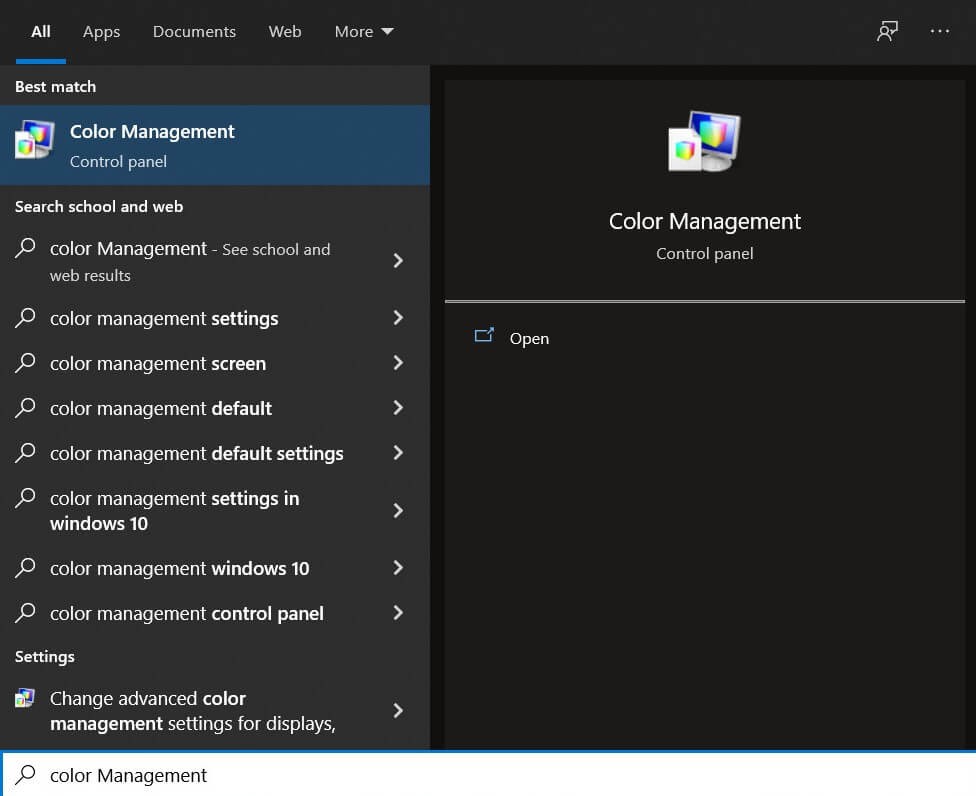The width and height of the screenshot is (976, 796).
Task: Click the ellipsis icon at top right
Action: click(x=940, y=31)
